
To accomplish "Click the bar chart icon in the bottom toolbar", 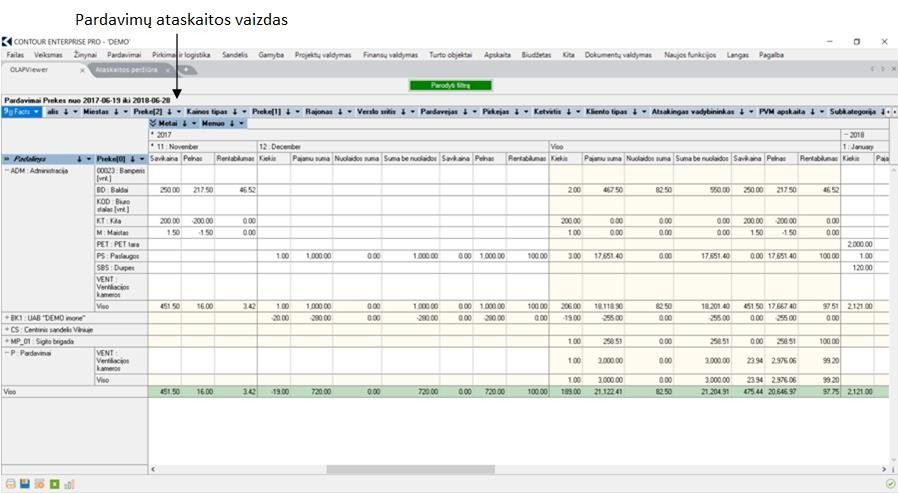I will tap(69, 484).
